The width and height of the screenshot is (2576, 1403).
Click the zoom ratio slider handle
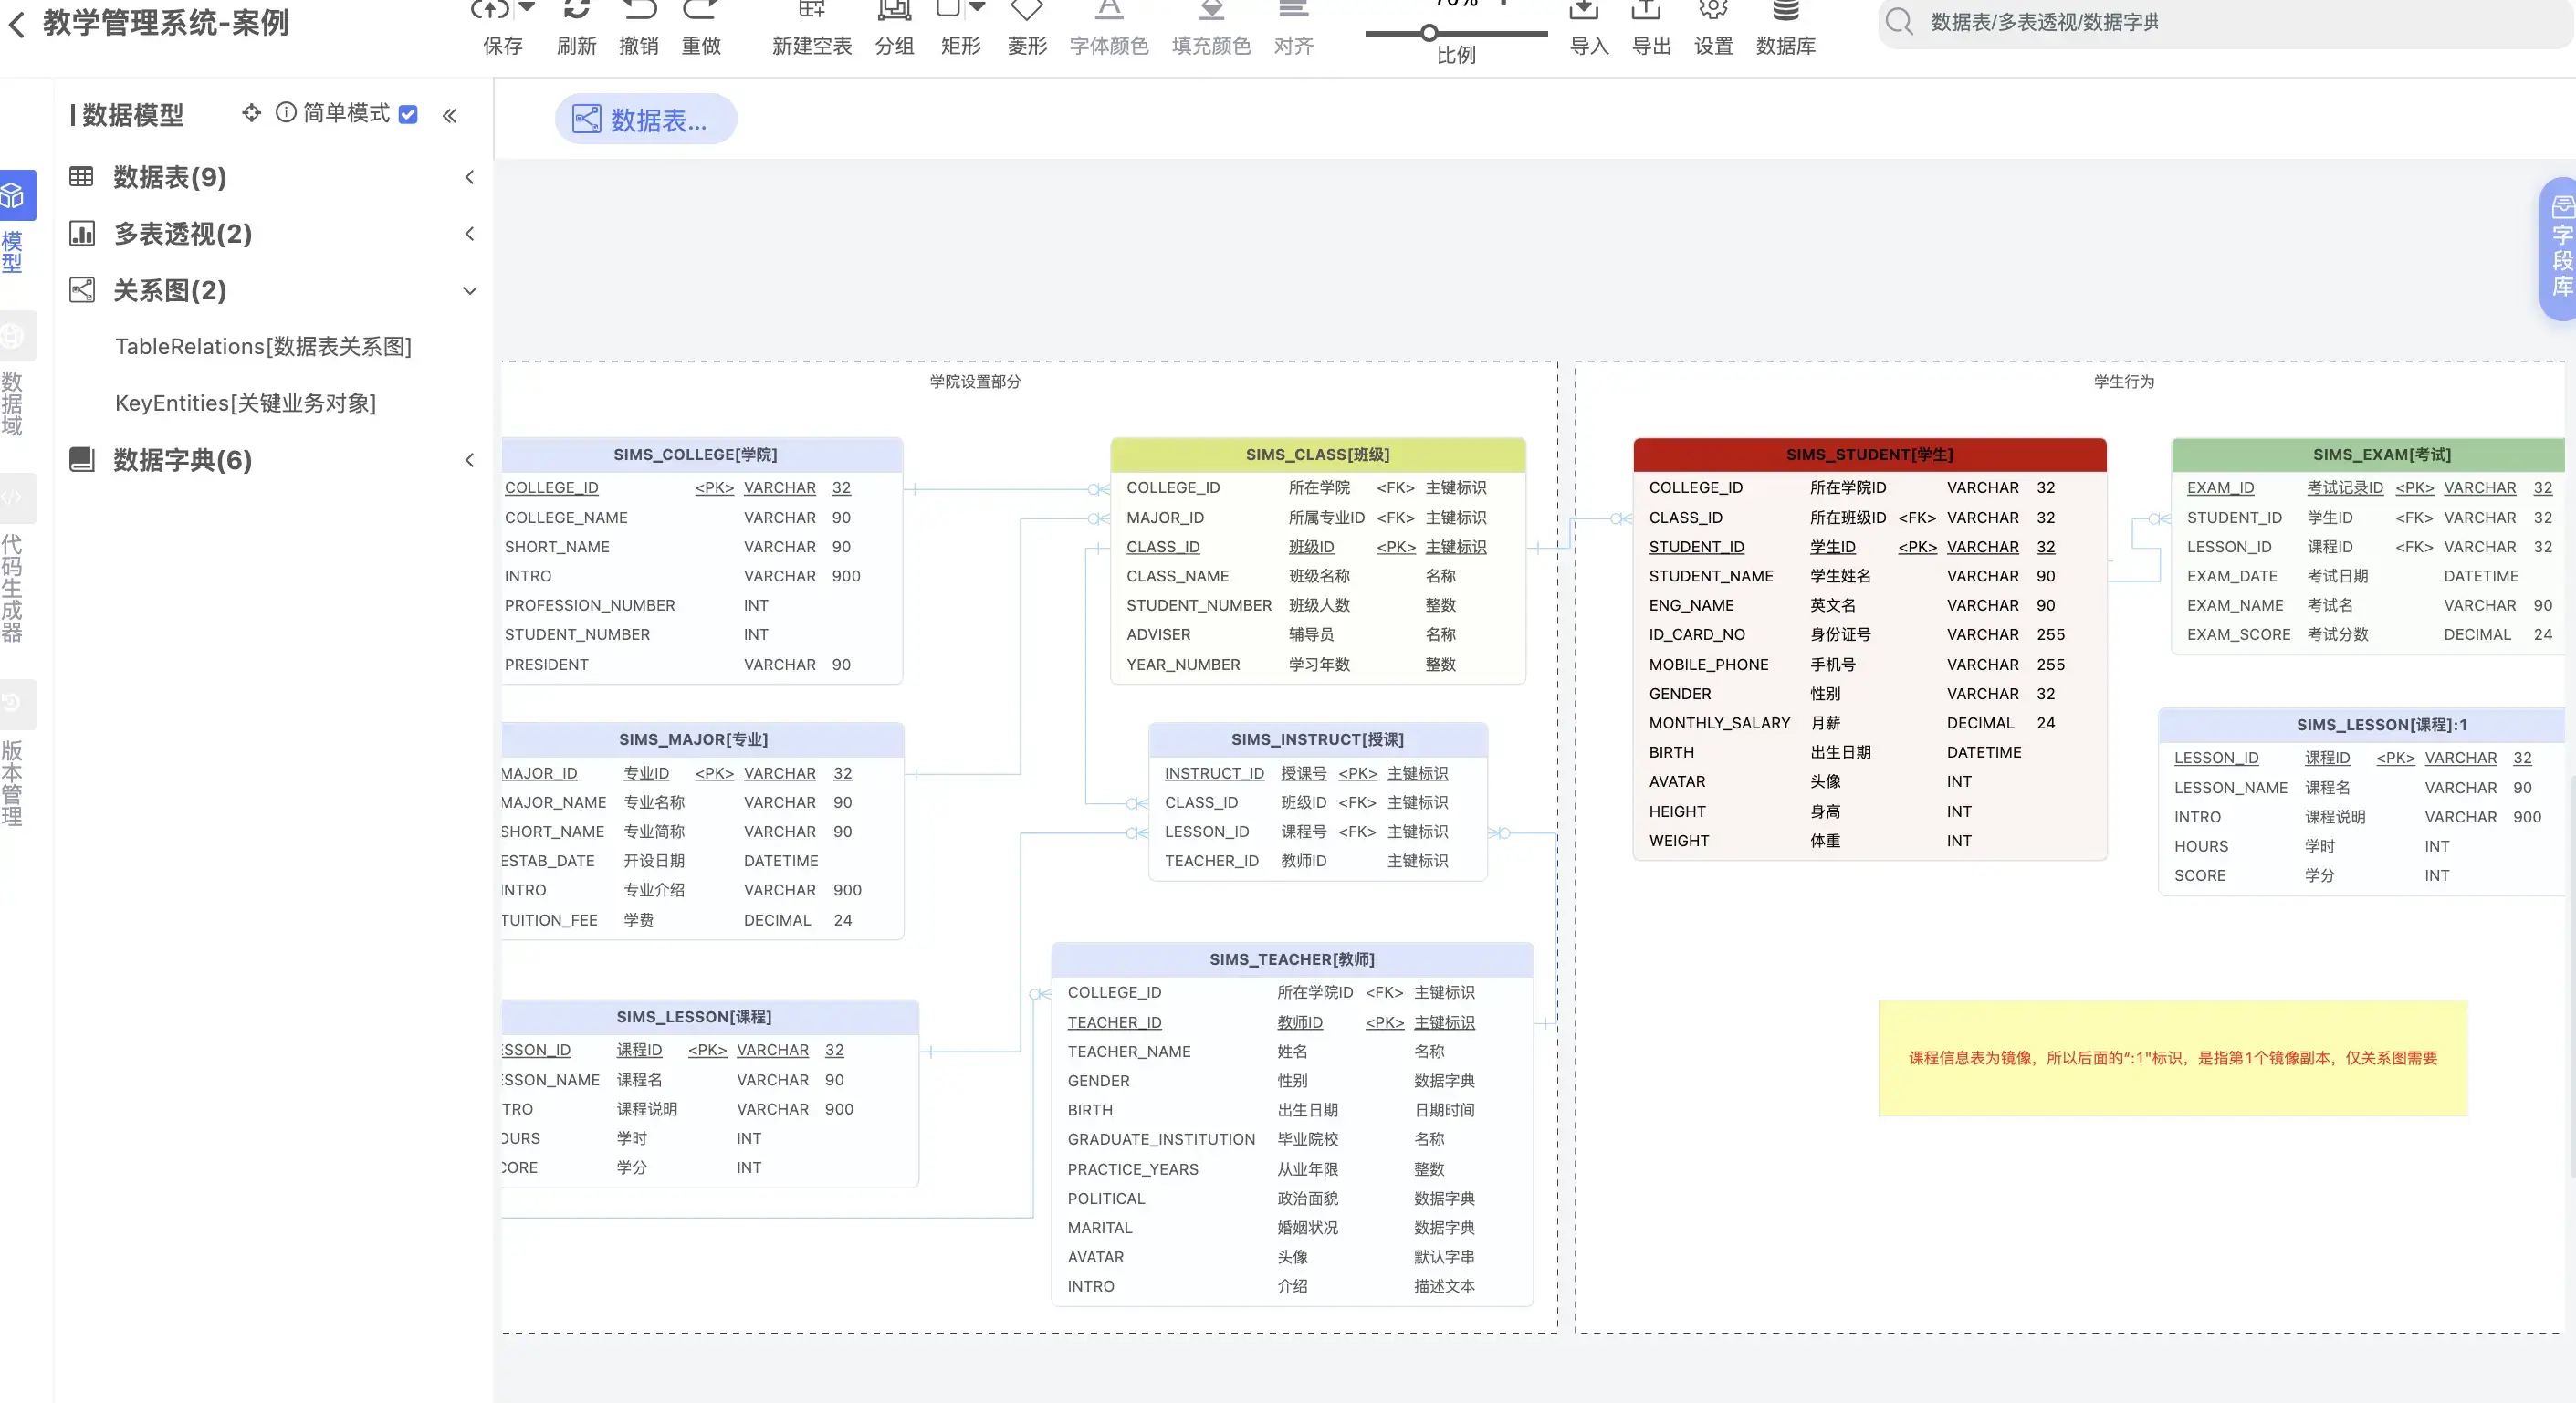tap(1429, 33)
